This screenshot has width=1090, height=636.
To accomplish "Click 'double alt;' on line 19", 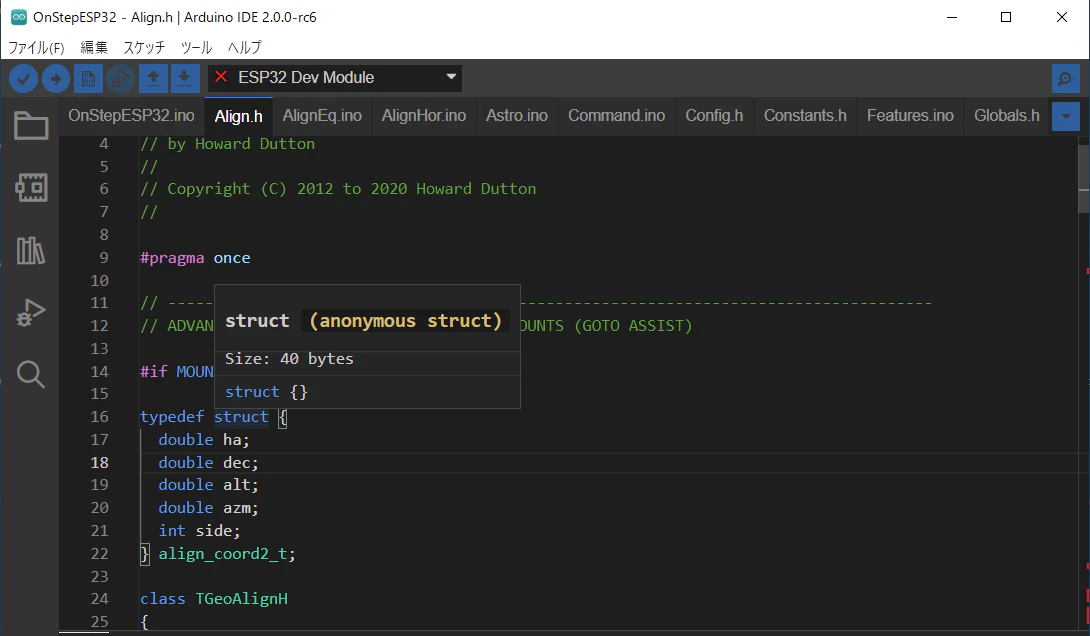I will coord(209,485).
